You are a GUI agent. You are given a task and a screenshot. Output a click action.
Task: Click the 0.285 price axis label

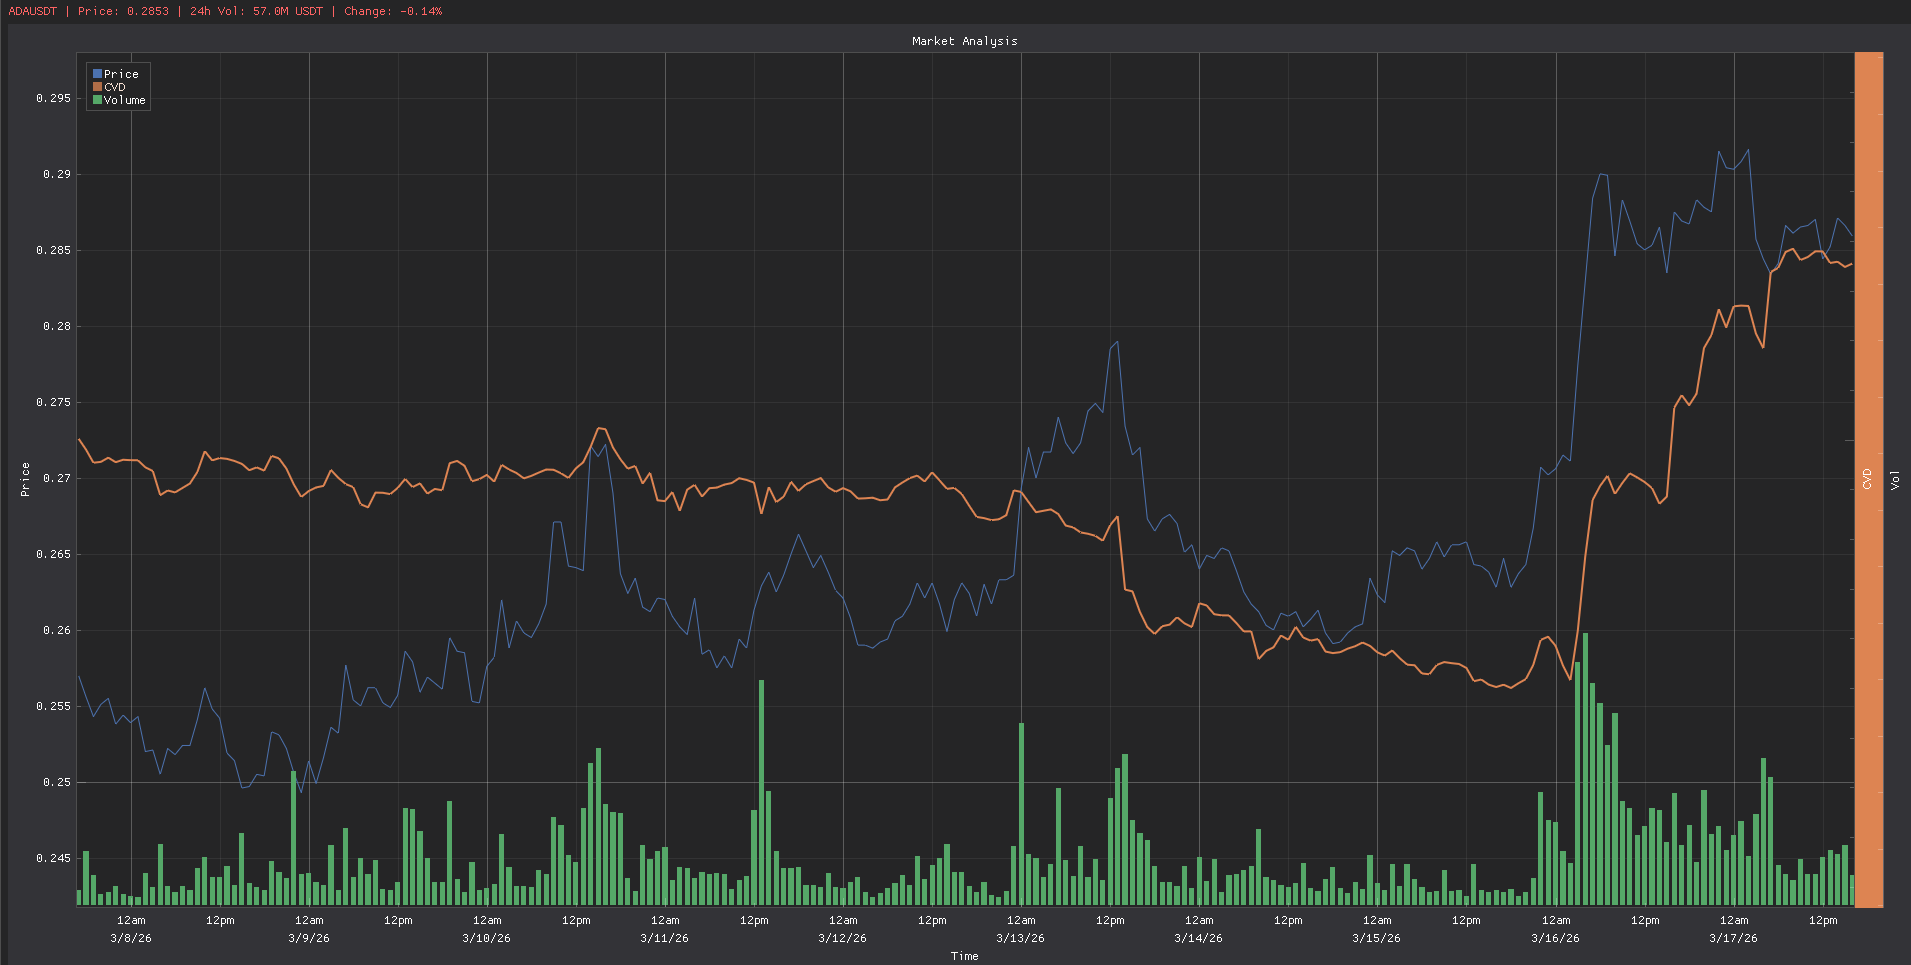(54, 250)
